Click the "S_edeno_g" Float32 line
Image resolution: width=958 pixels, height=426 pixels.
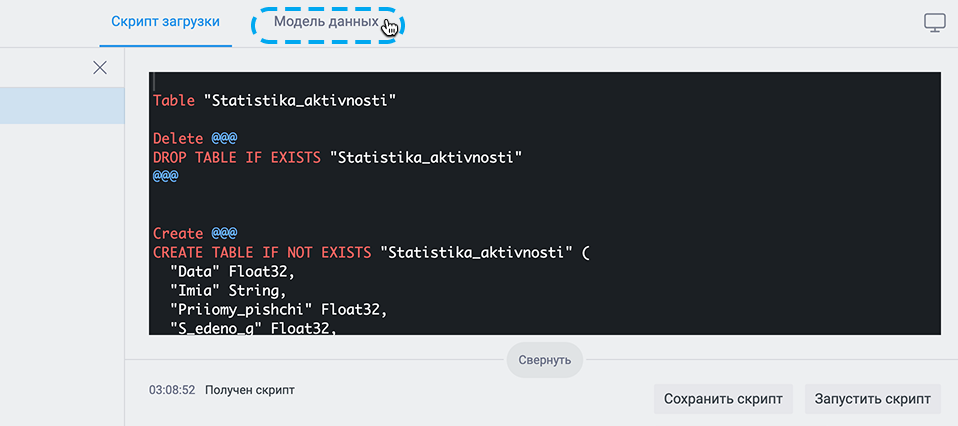[254, 328]
